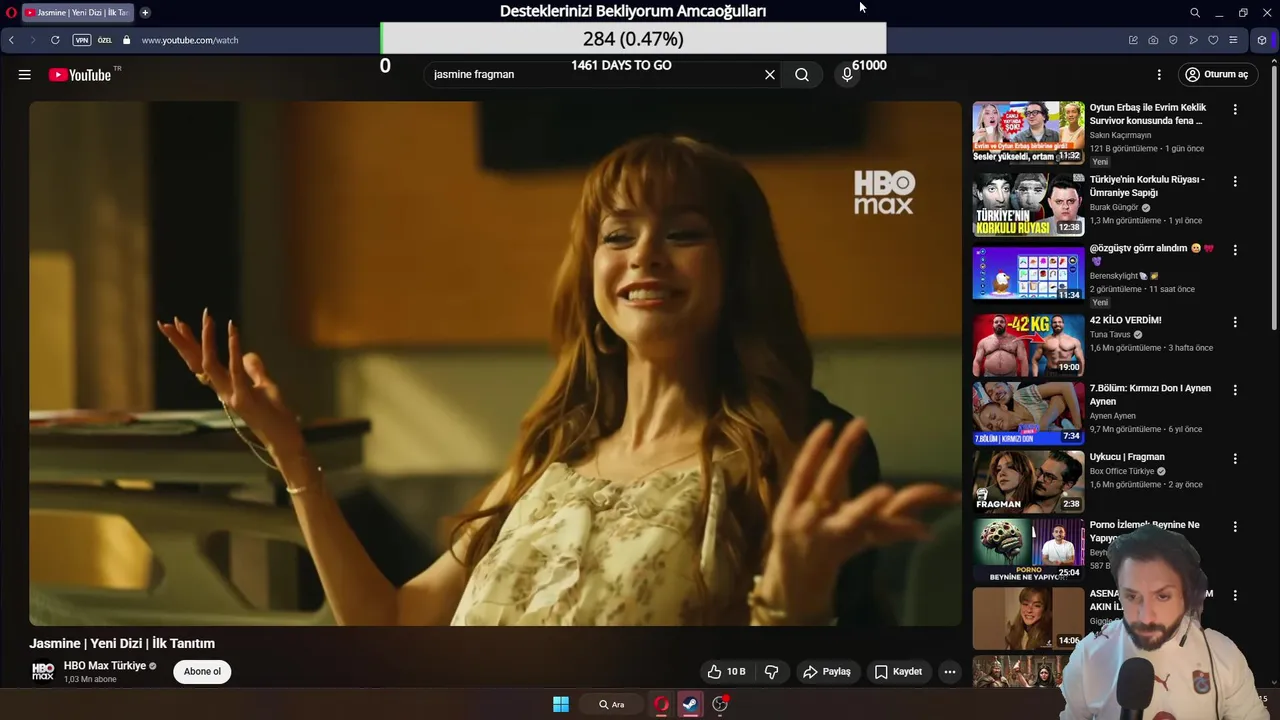Open Opera tab search magnifier

tap(1195, 13)
